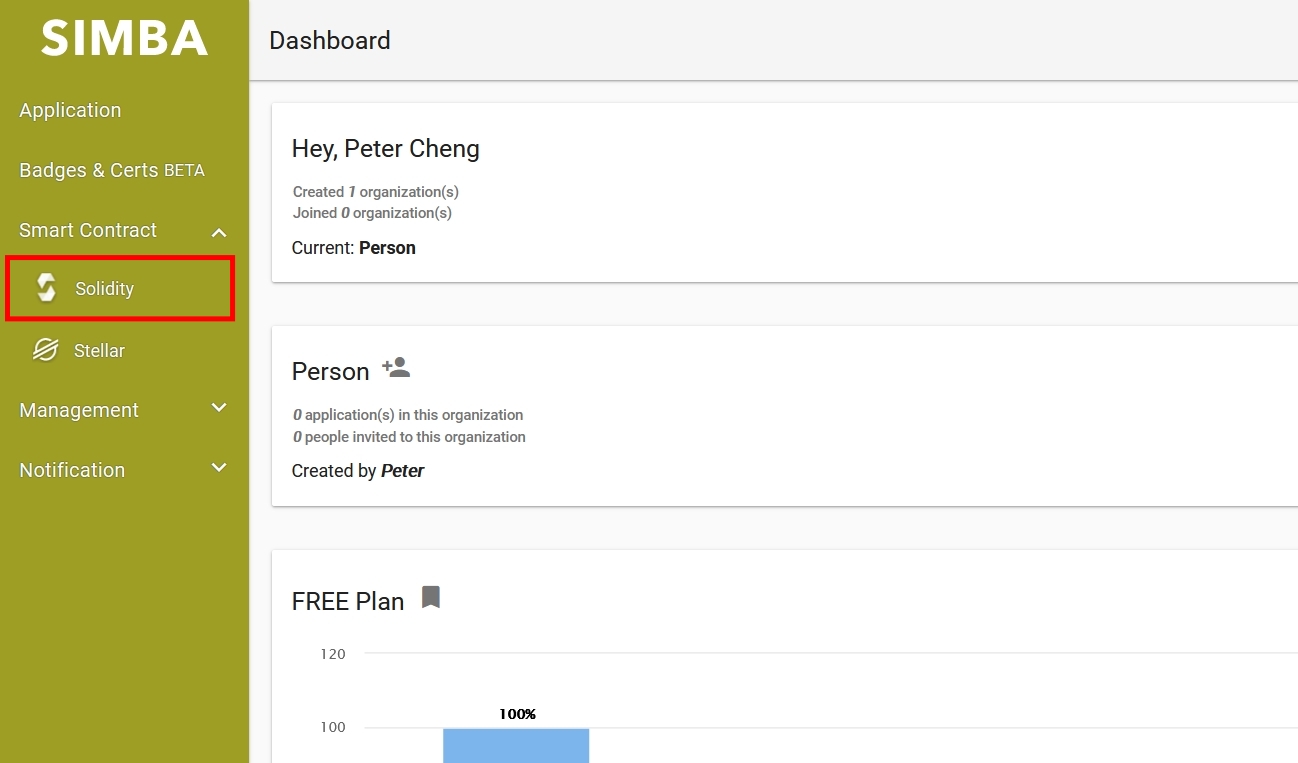Open the Application menu item
The width and height of the screenshot is (1298, 763).
[70, 110]
